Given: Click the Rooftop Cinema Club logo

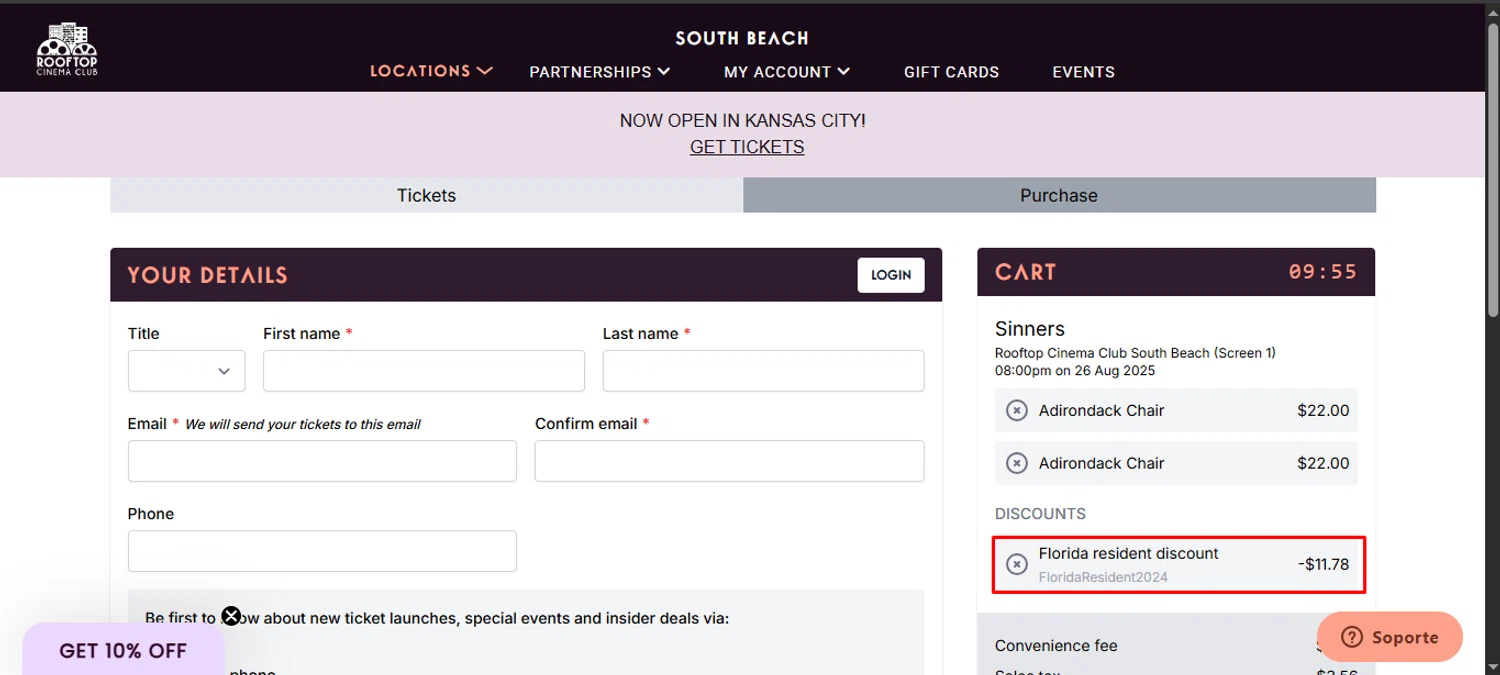Looking at the screenshot, I should click(67, 49).
